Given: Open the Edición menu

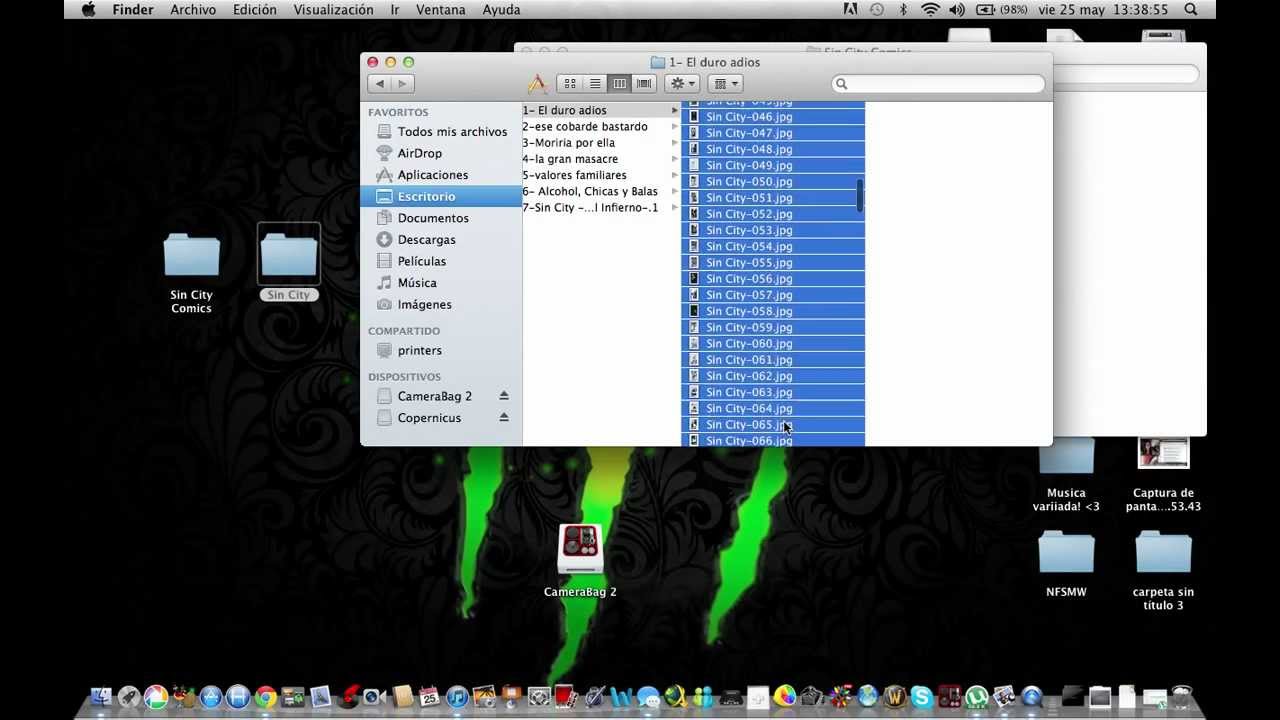Looking at the screenshot, I should [255, 10].
